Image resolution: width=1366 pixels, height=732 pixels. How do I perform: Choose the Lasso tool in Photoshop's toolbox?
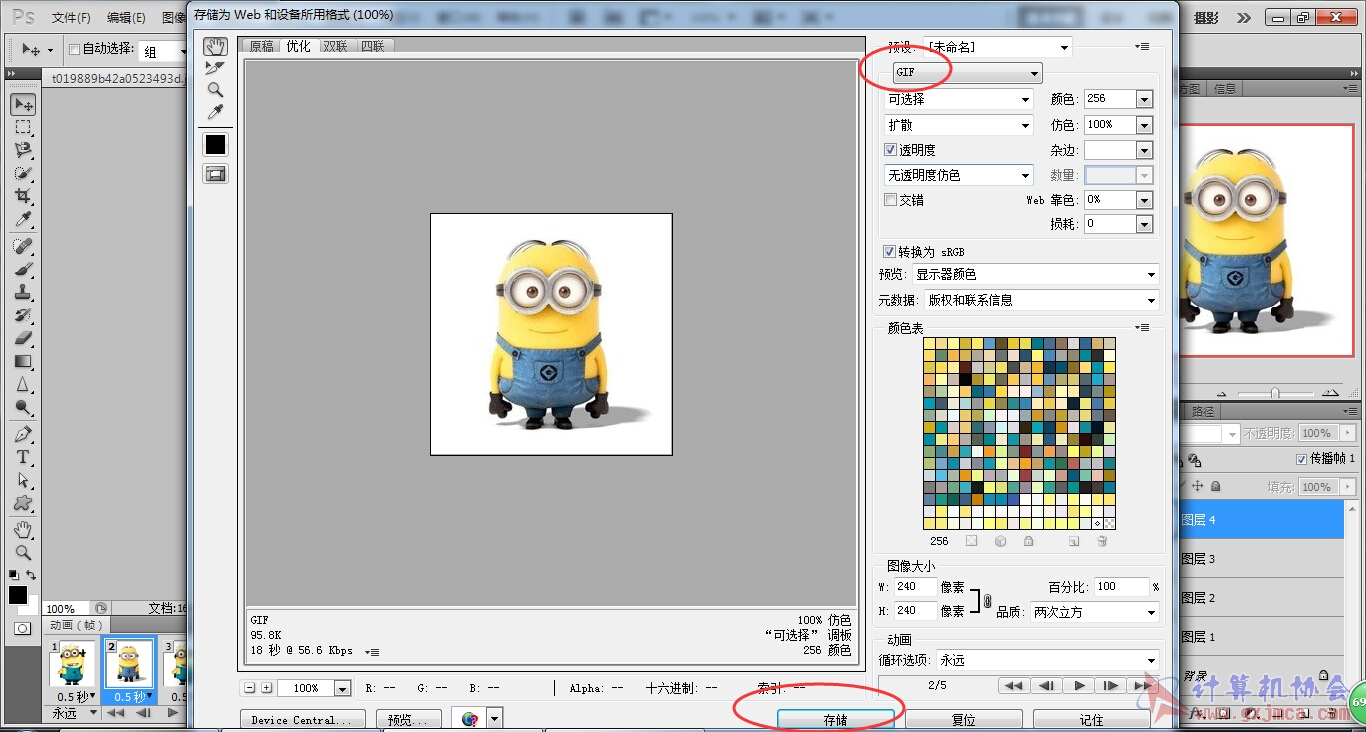(x=23, y=150)
